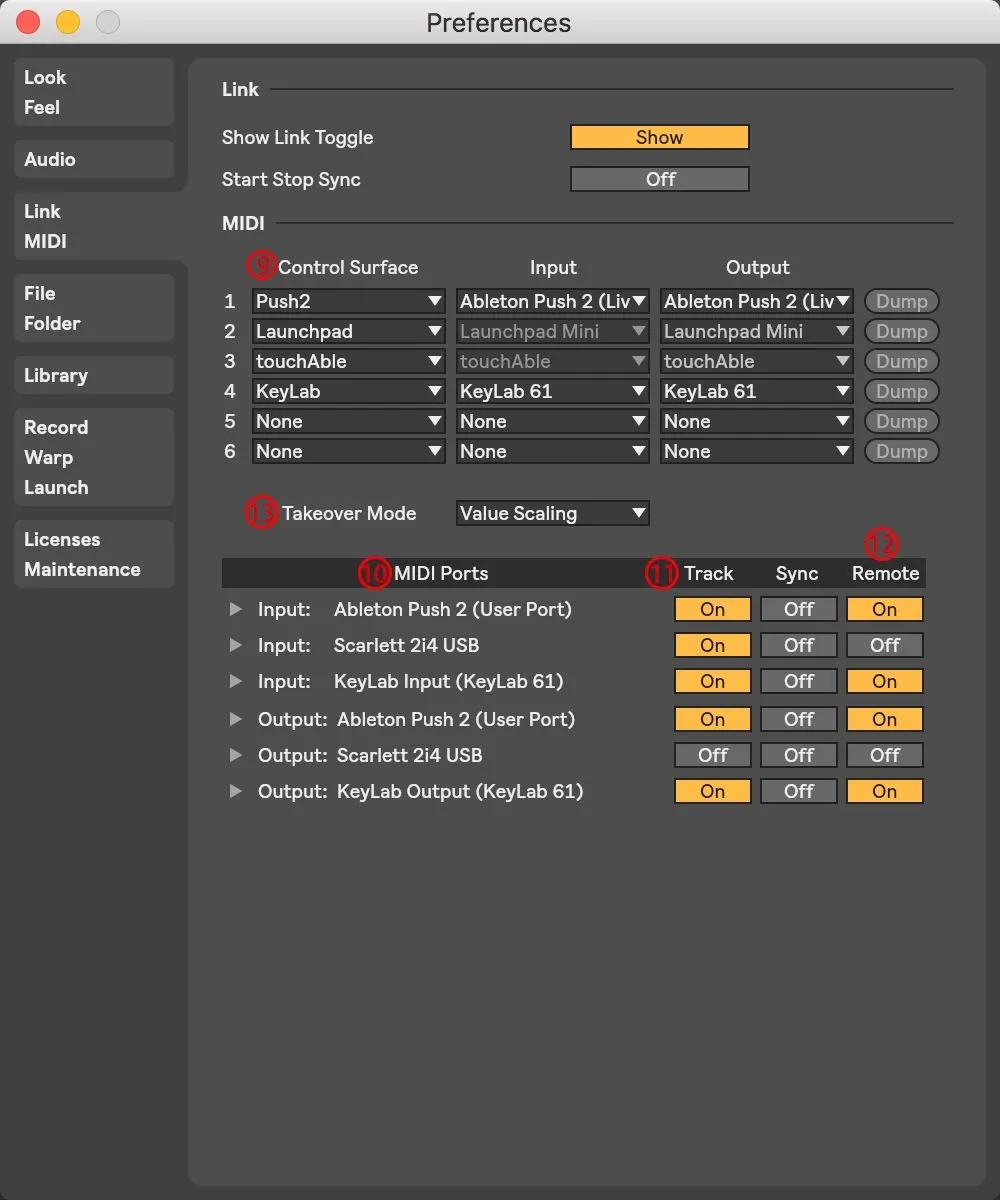Open Output dropdown for row 1 Ableton Push 2
1000x1200 pixels.
pos(757,301)
